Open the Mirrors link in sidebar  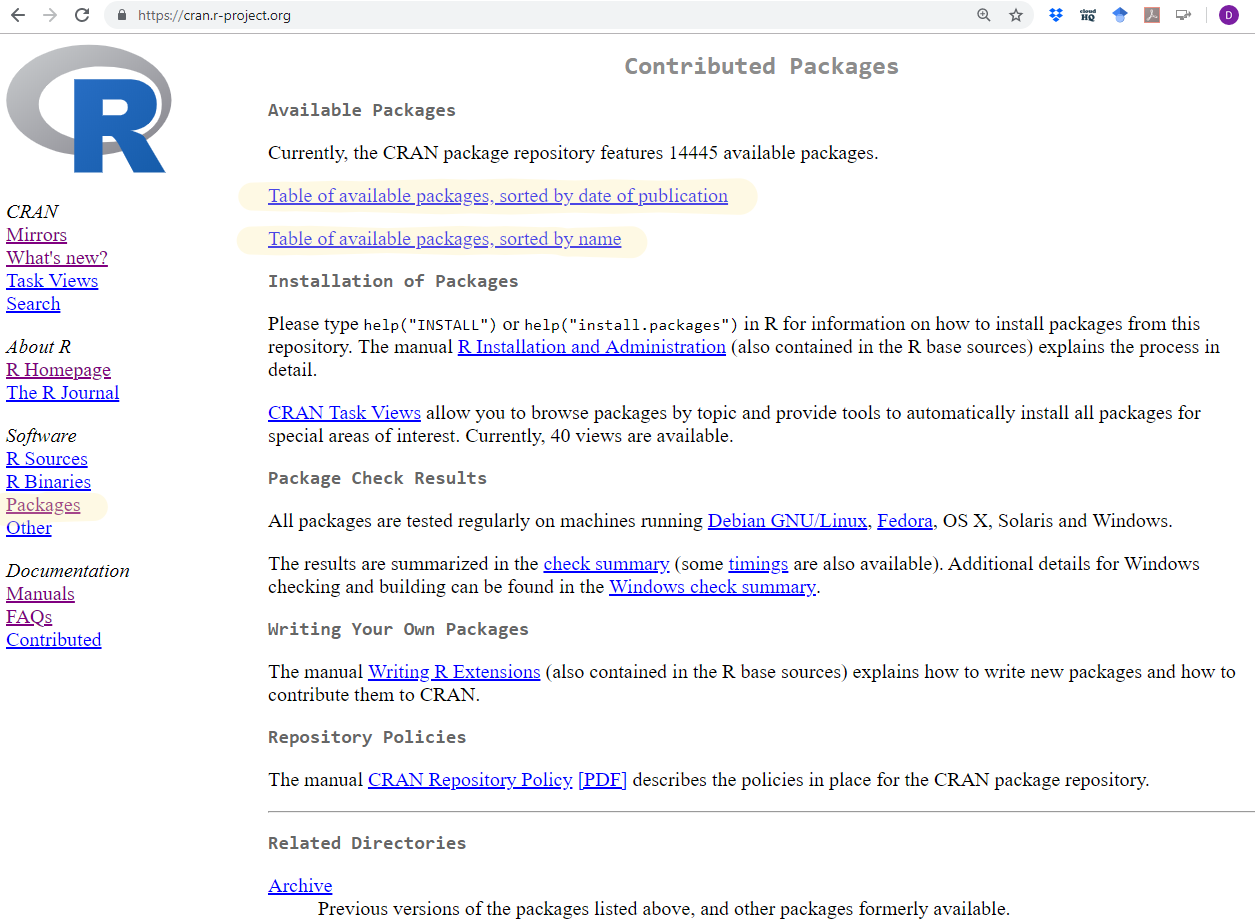tap(36, 235)
